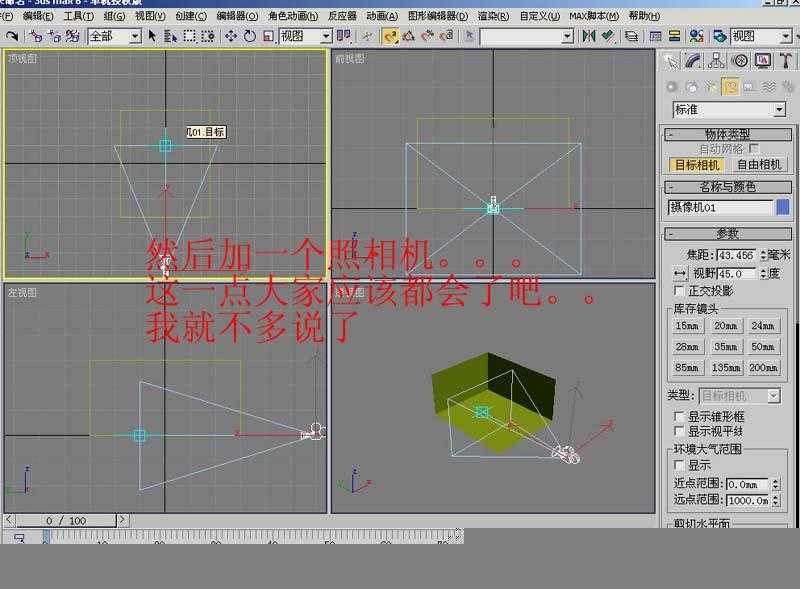Collapse the 物体类型 rollout

pyautogui.click(x=728, y=134)
